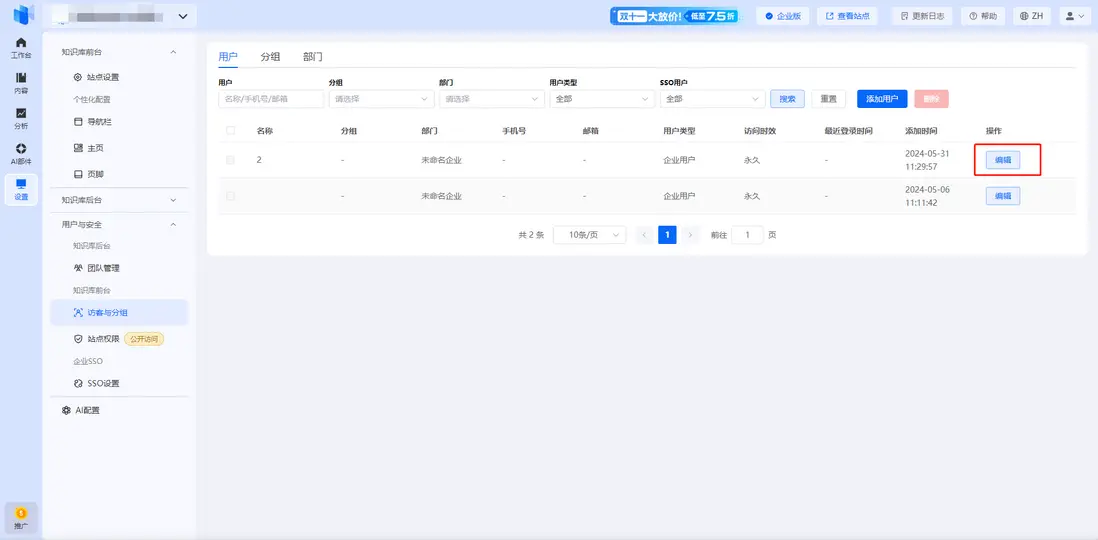The image size is (1098, 540).
Task: Switch to the 用户 tab
Action: (x=228, y=57)
